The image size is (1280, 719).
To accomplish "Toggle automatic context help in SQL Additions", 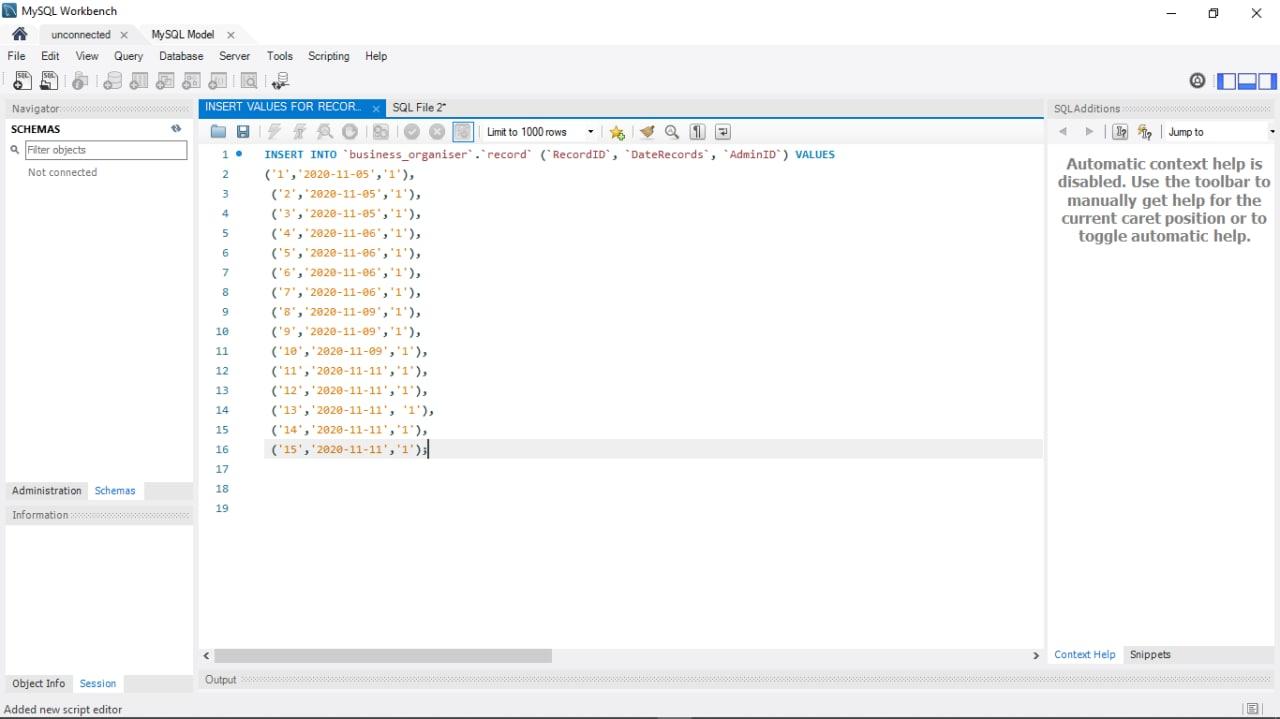I will [1145, 131].
